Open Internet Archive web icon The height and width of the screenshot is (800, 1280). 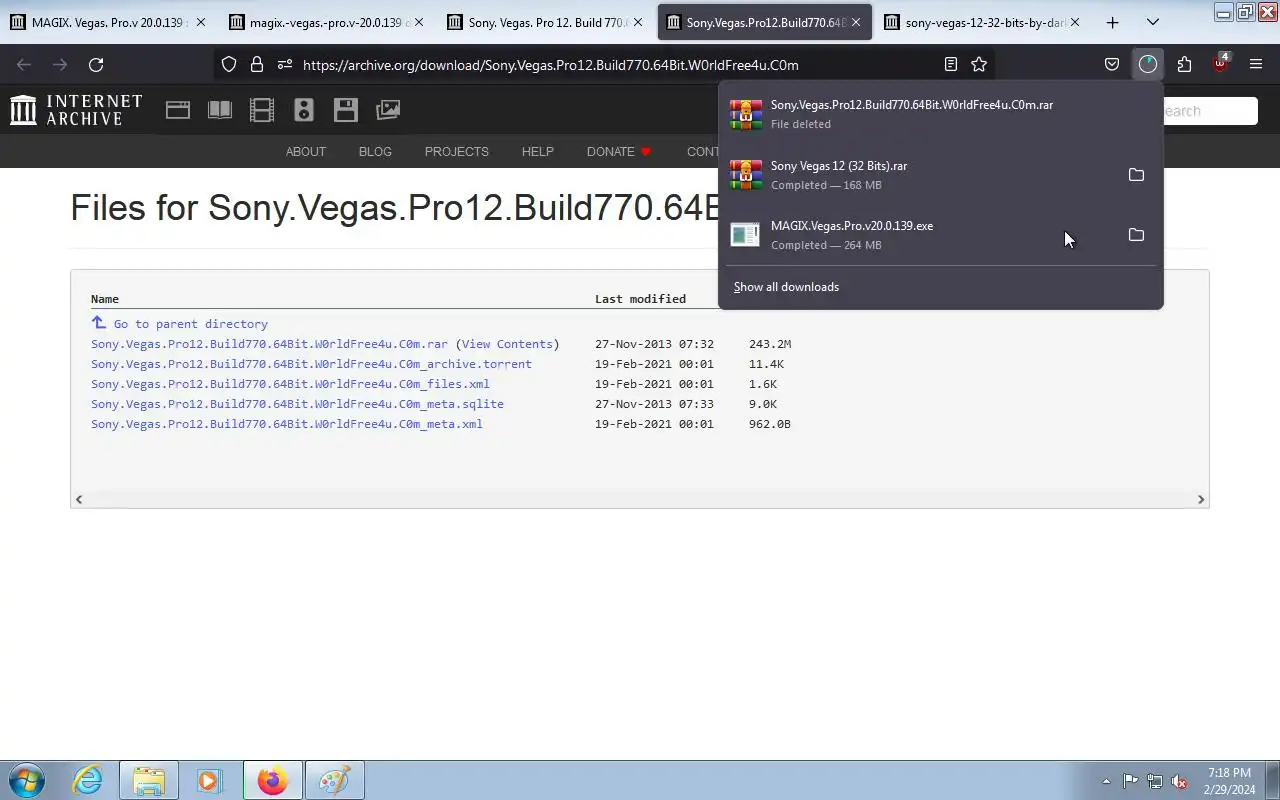(x=178, y=110)
